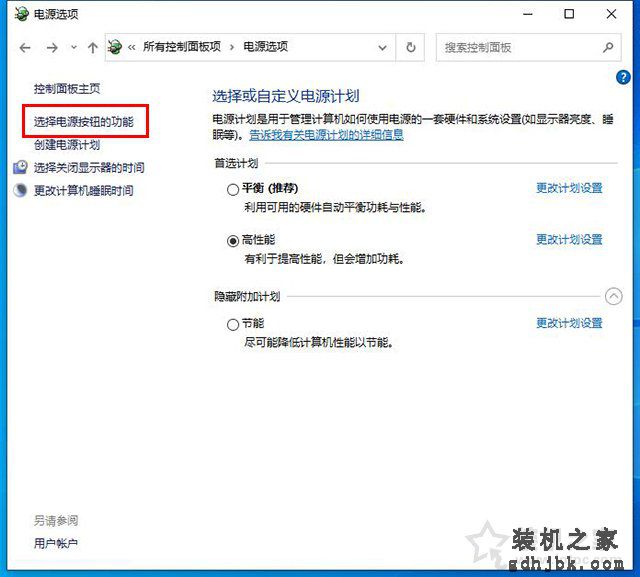Select the 高性能 power plan radio button
Image resolution: width=640 pixels, height=577 pixels.
pyautogui.click(x=233, y=241)
